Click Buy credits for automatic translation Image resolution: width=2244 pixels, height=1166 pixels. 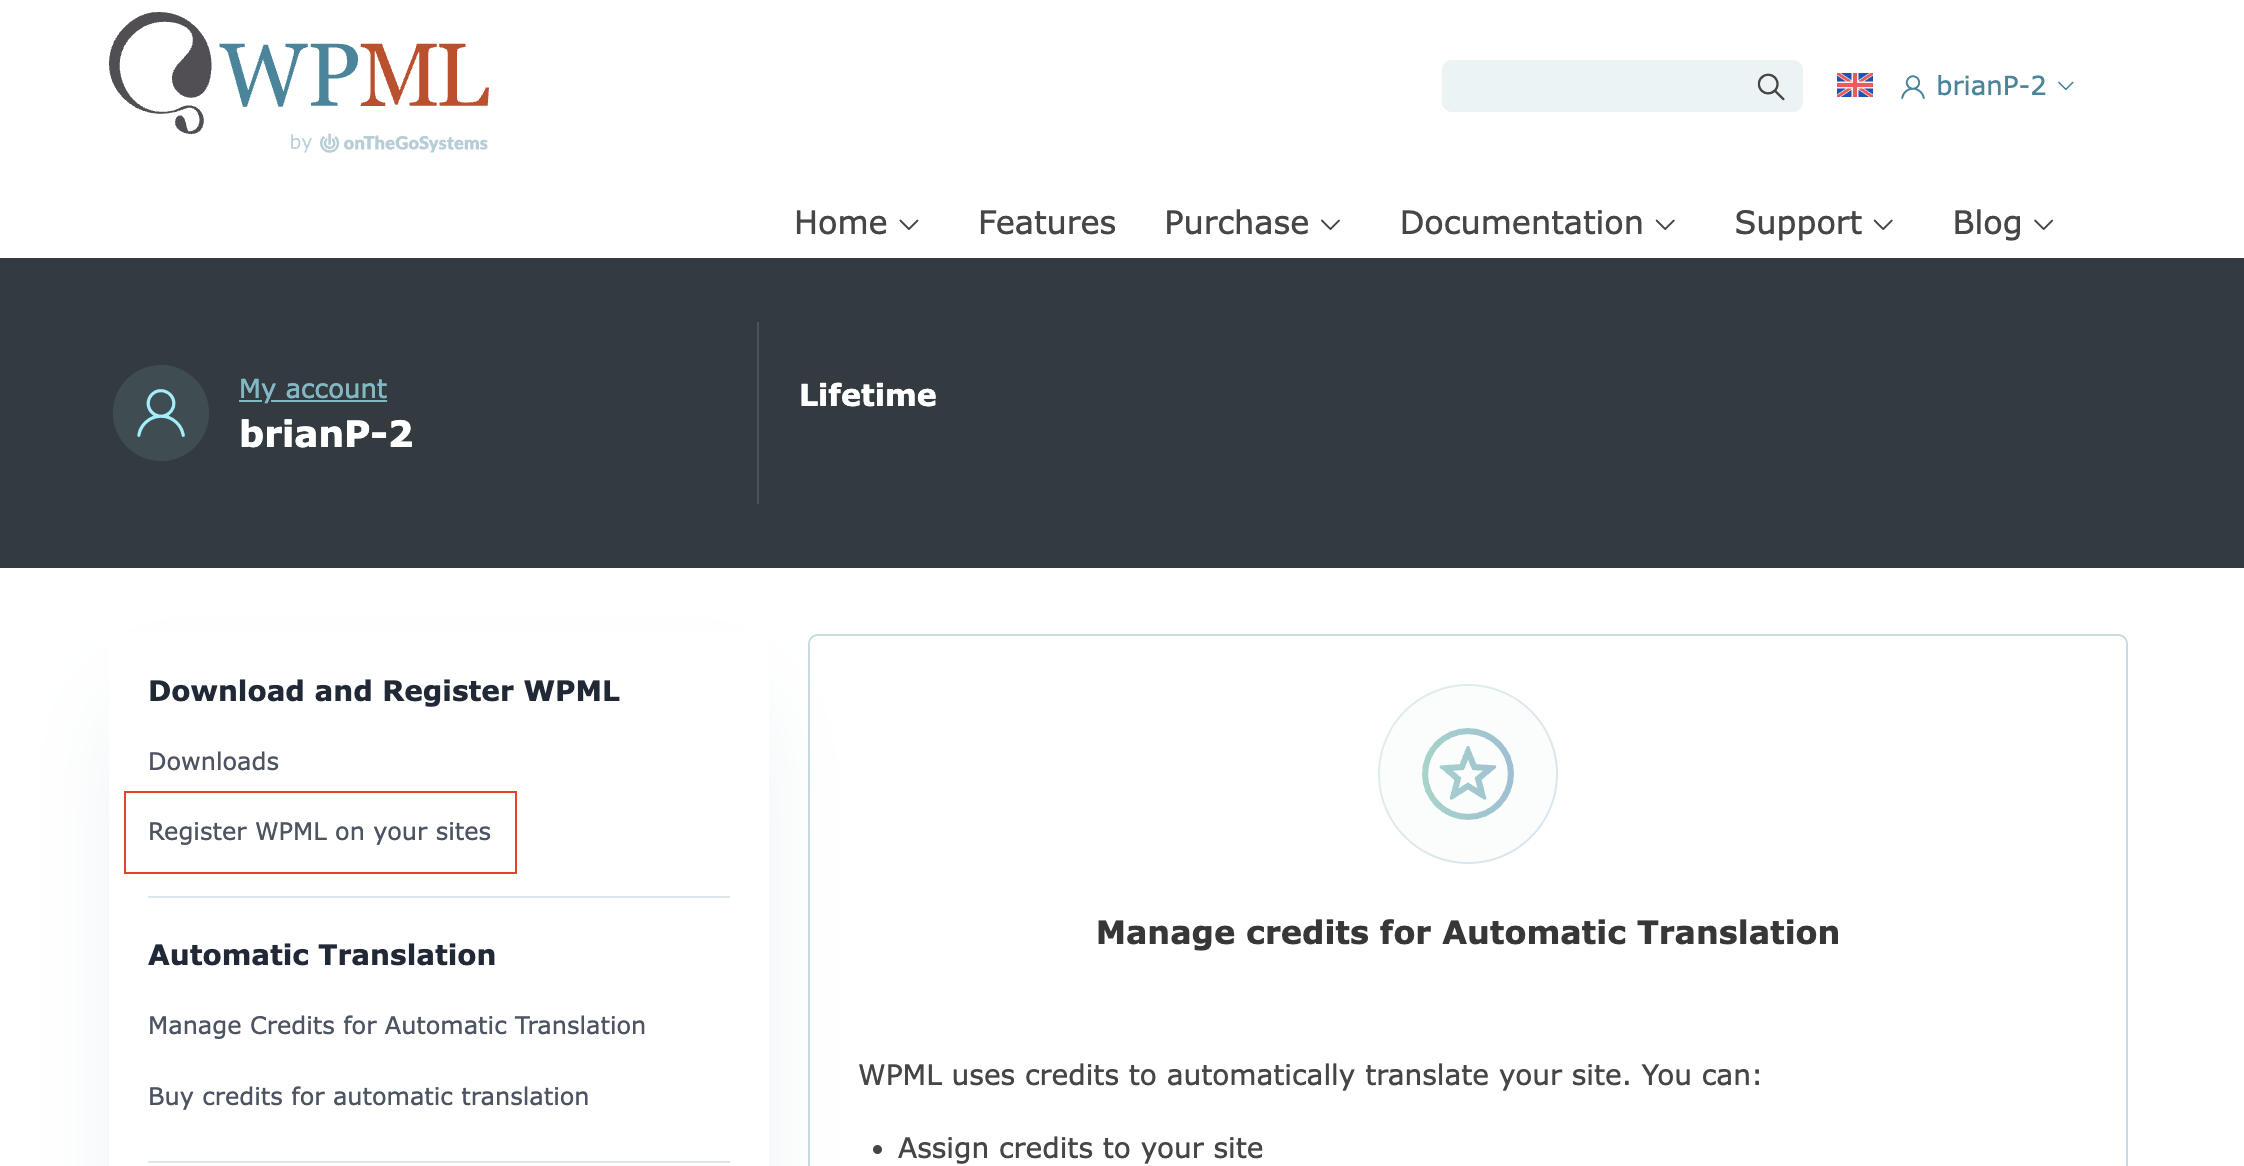[x=368, y=1097]
